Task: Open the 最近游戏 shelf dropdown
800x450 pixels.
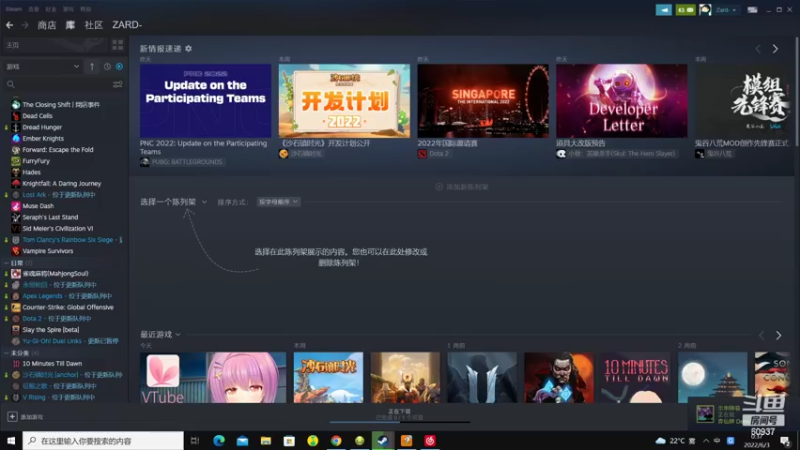Action: click(160, 335)
